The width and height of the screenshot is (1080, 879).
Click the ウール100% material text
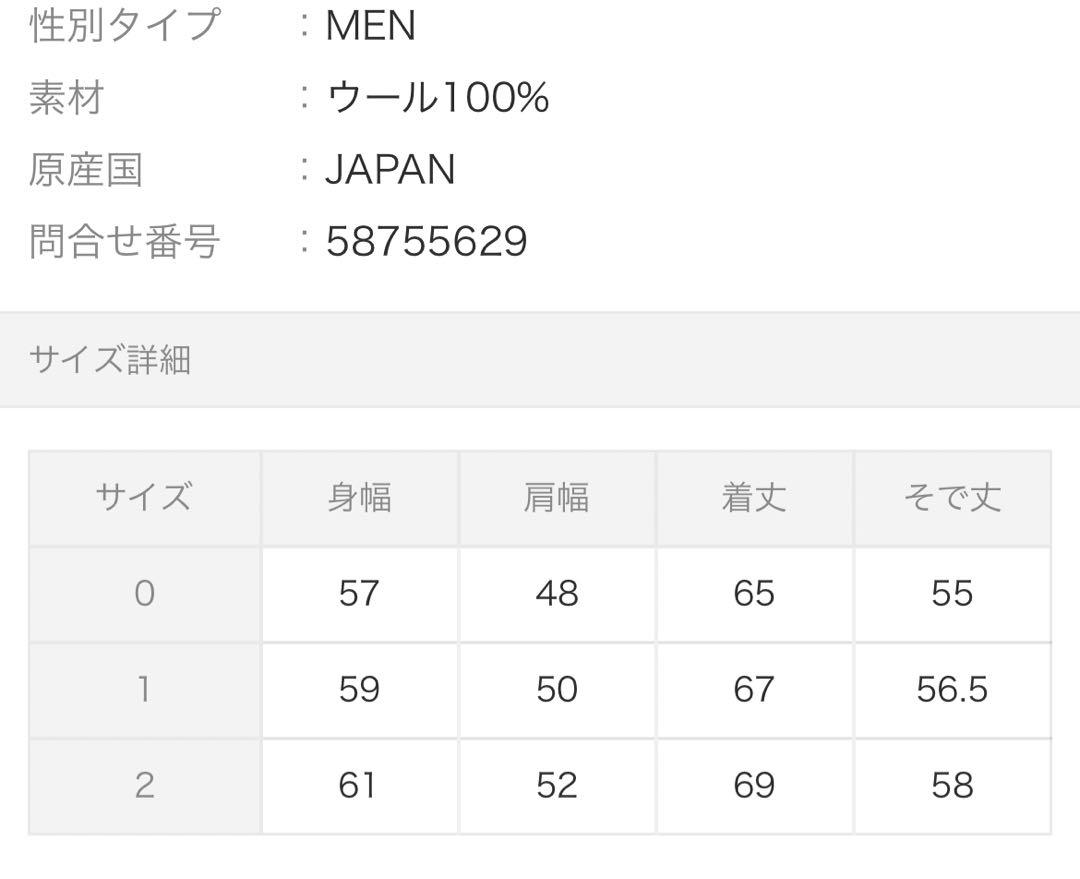click(437, 97)
